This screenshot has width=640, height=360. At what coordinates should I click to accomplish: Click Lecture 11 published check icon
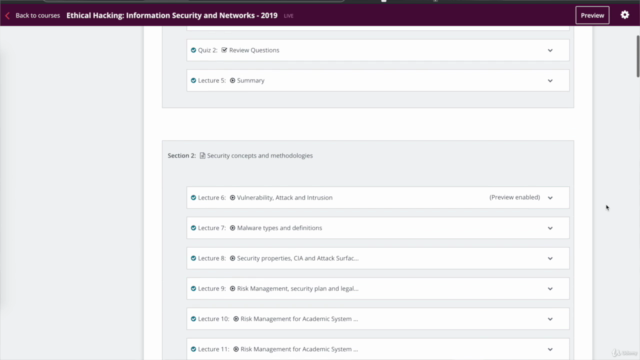click(x=193, y=349)
